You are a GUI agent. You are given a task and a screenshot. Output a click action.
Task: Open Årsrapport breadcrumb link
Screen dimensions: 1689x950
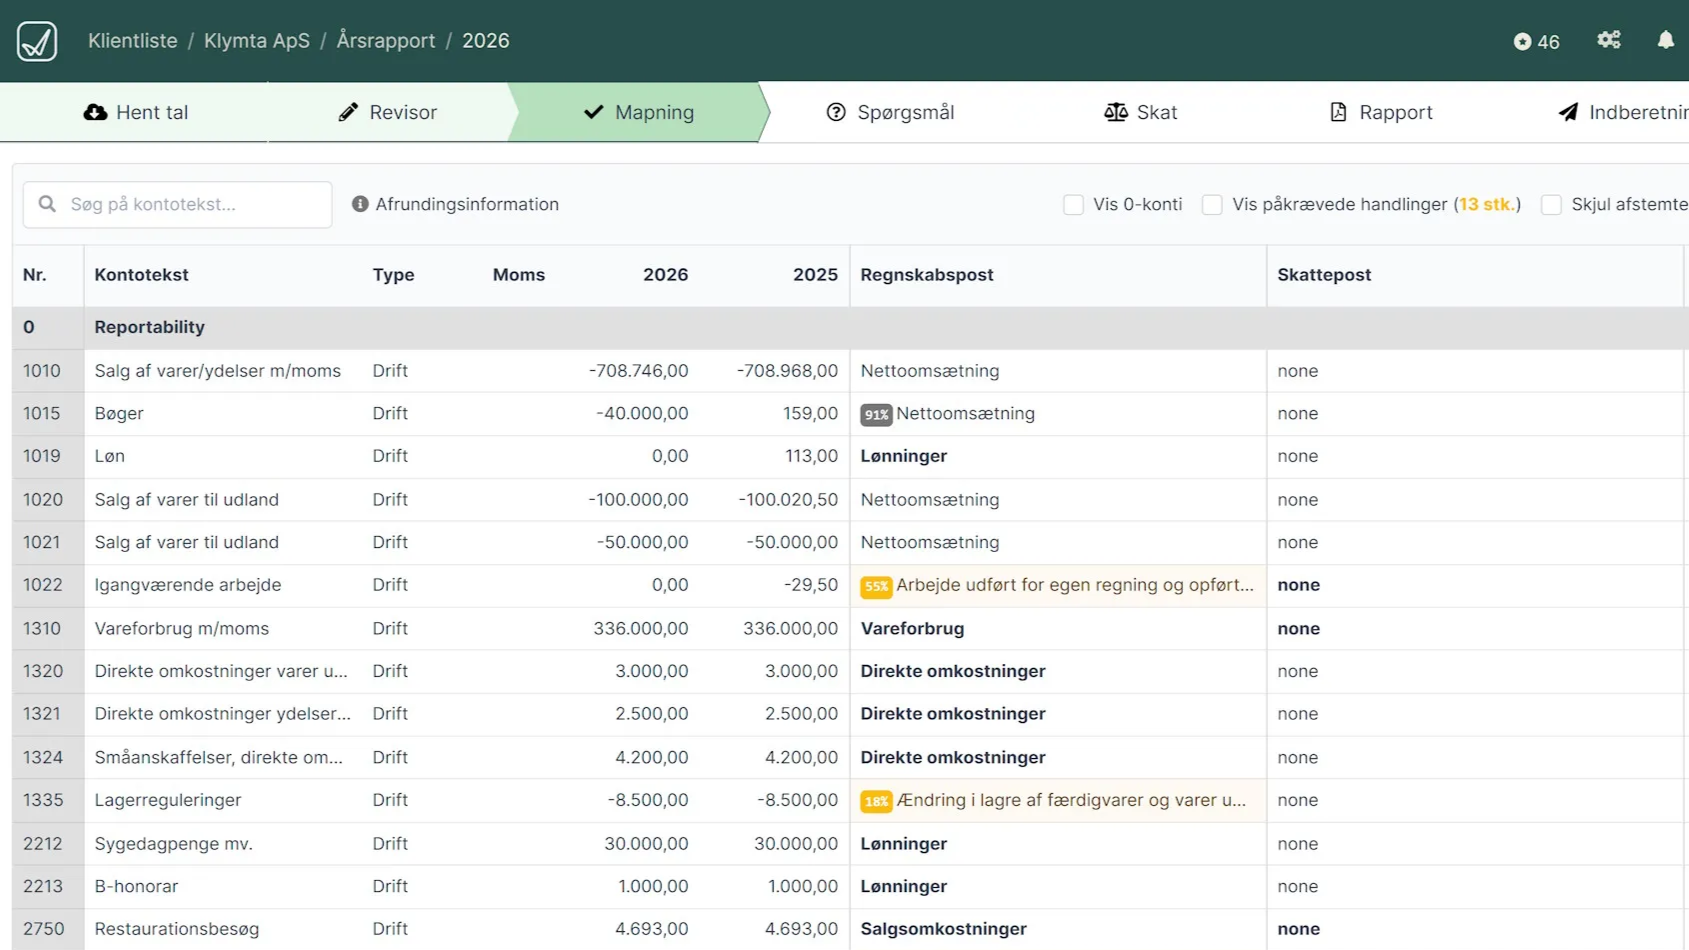pyautogui.click(x=386, y=41)
